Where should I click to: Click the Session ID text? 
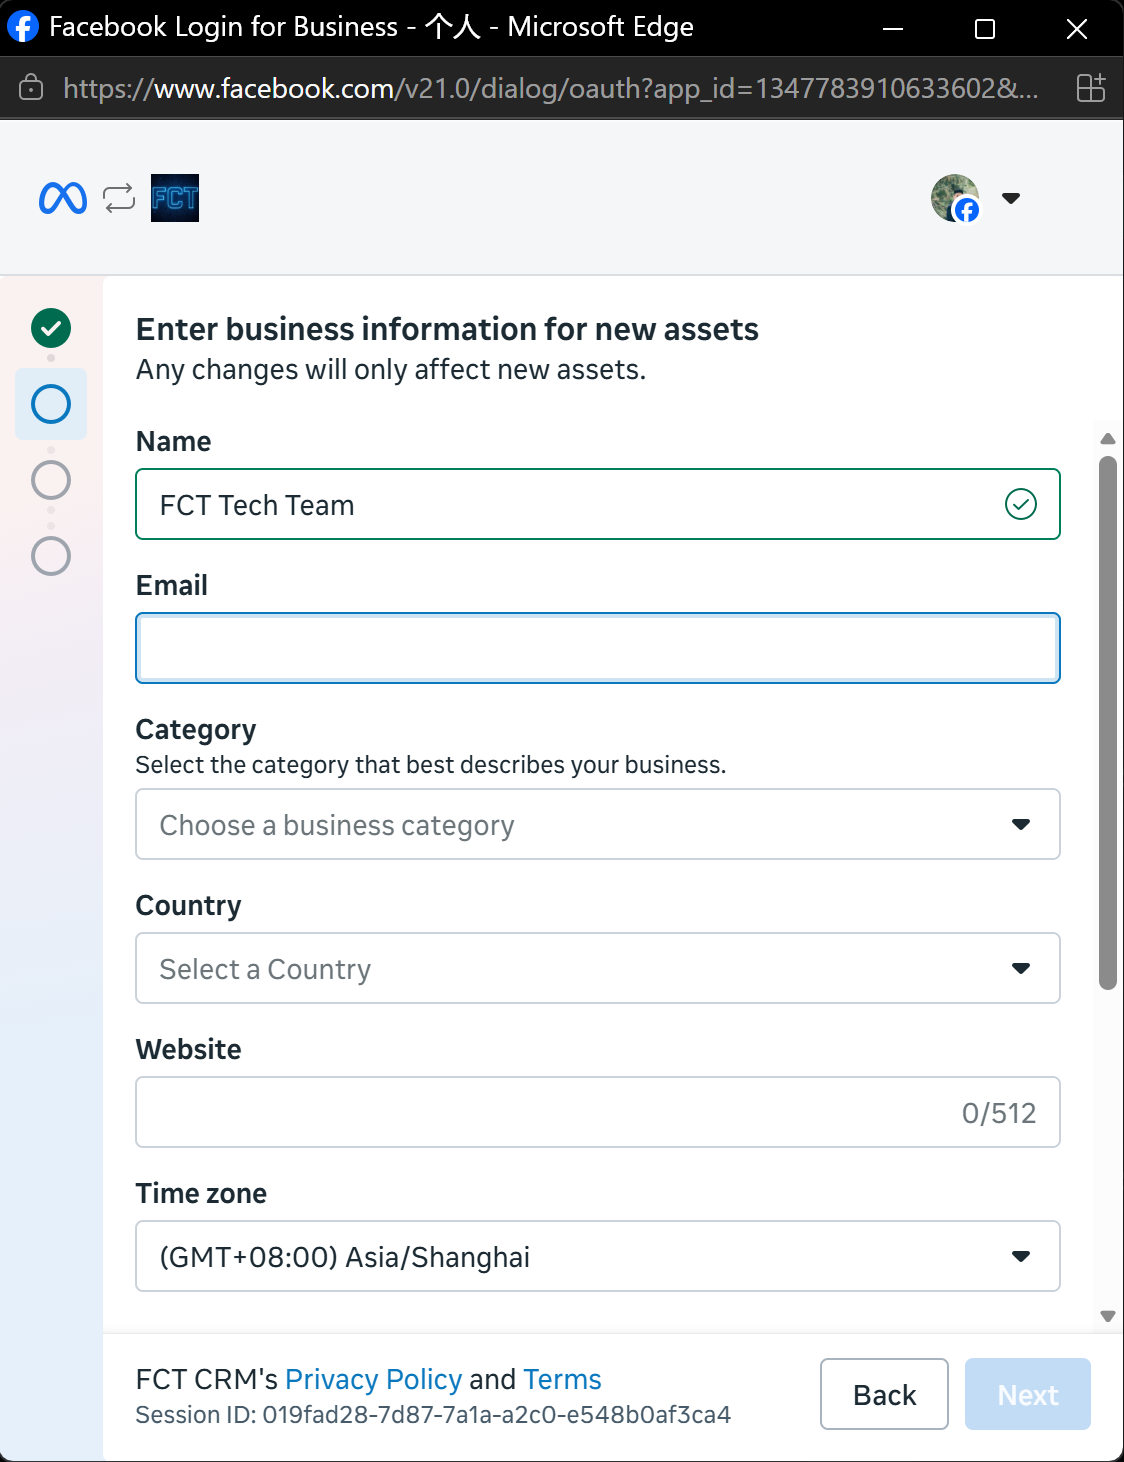(x=433, y=1415)
